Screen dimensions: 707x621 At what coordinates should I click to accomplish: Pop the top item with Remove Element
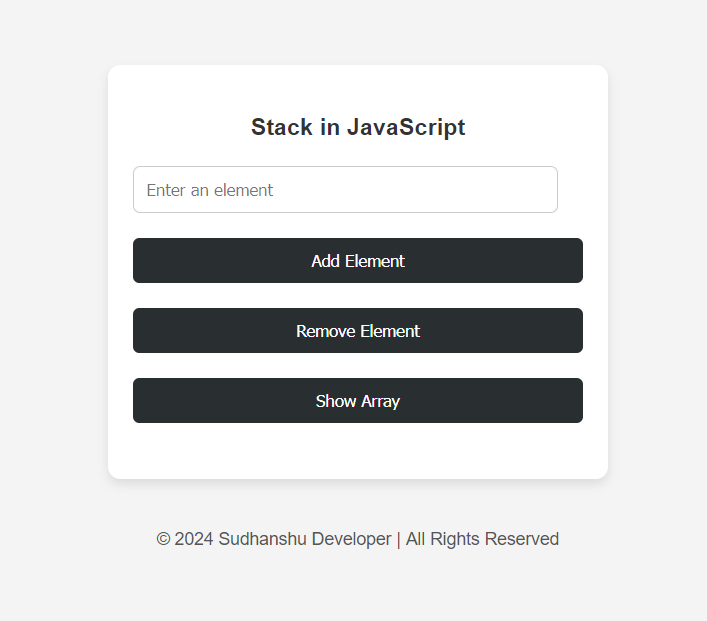point(358,331)
